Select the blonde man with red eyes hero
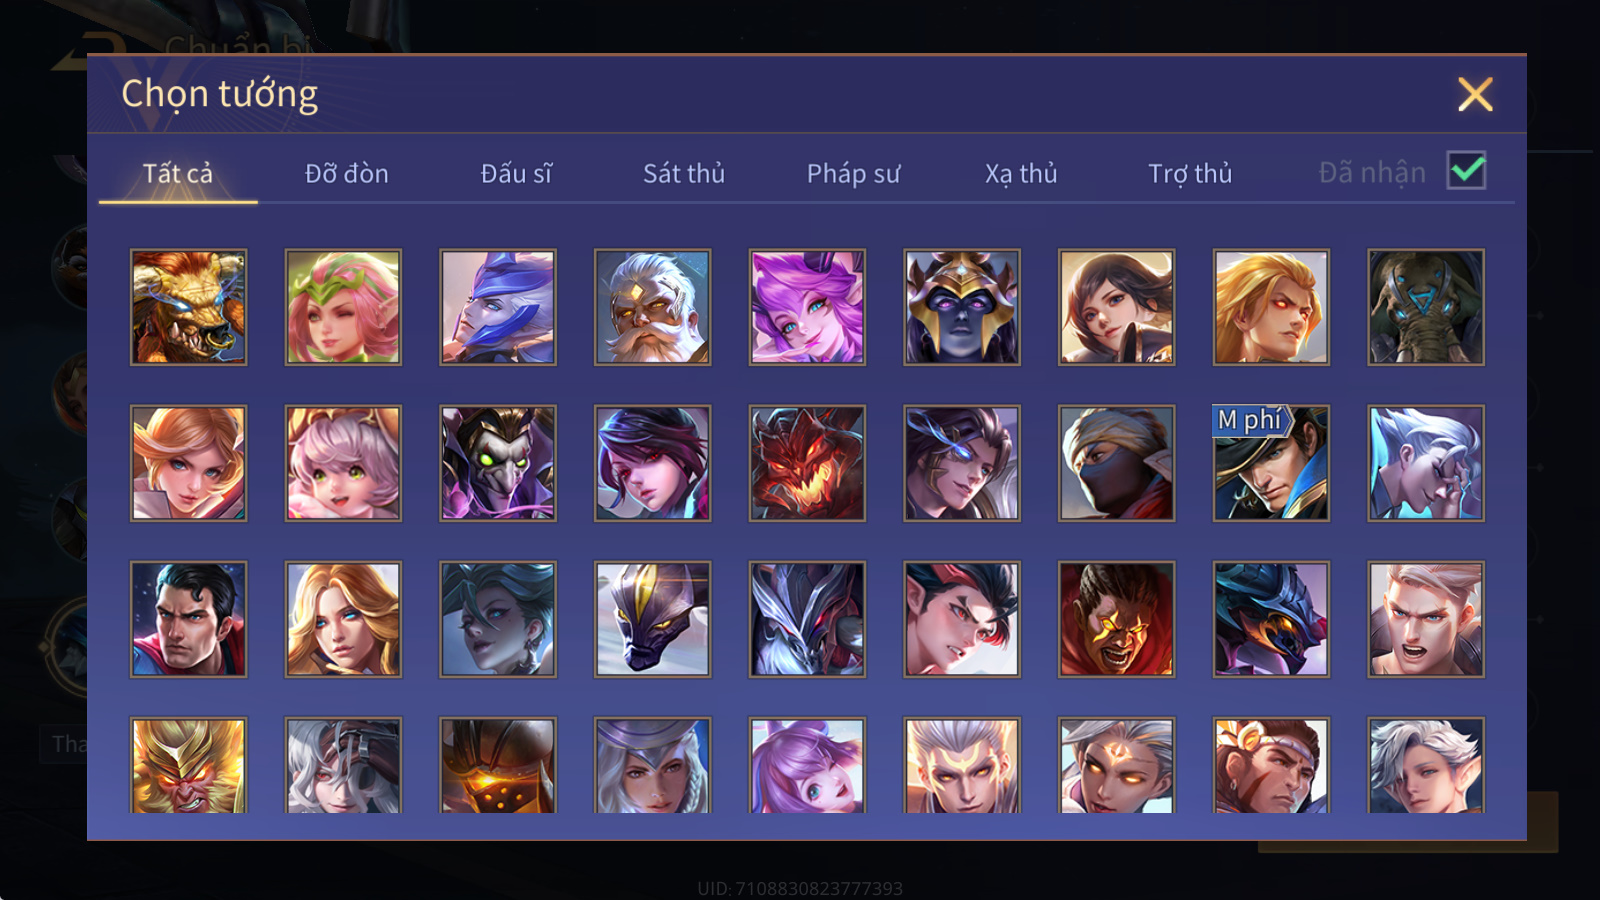This screenshot has height=900, width=1600. click(1271, 307)
